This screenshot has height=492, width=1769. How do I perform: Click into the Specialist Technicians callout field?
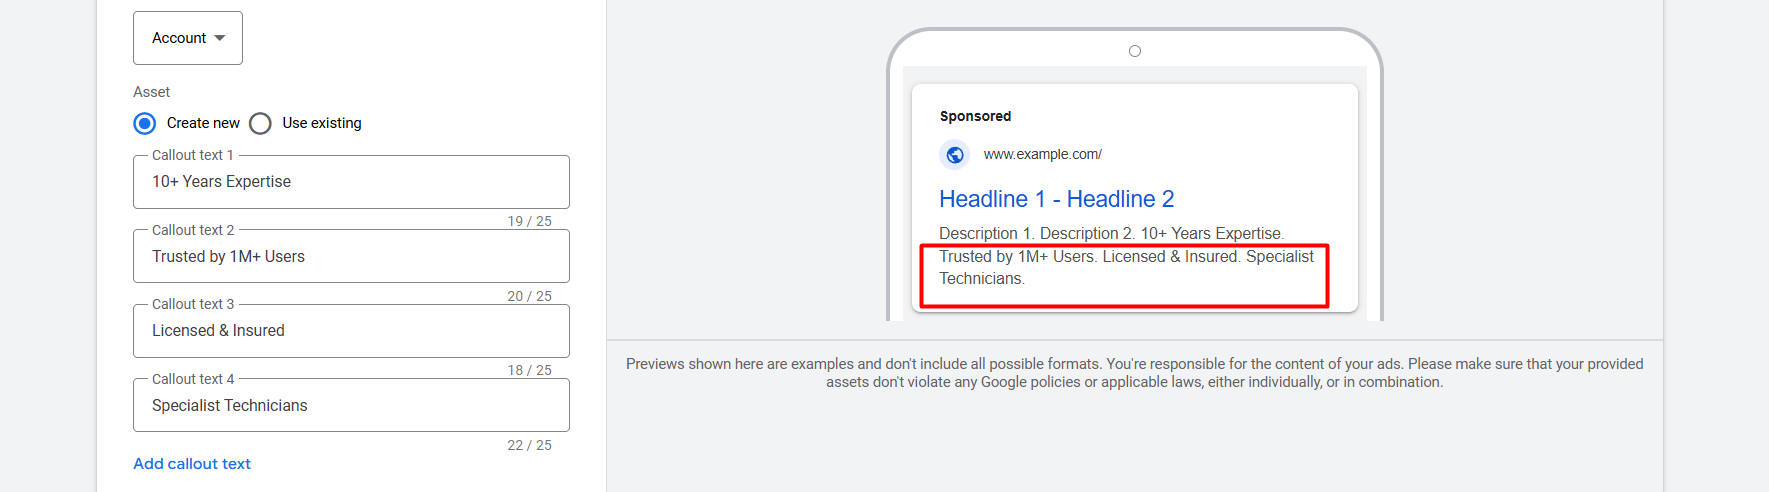coord(350,406)
